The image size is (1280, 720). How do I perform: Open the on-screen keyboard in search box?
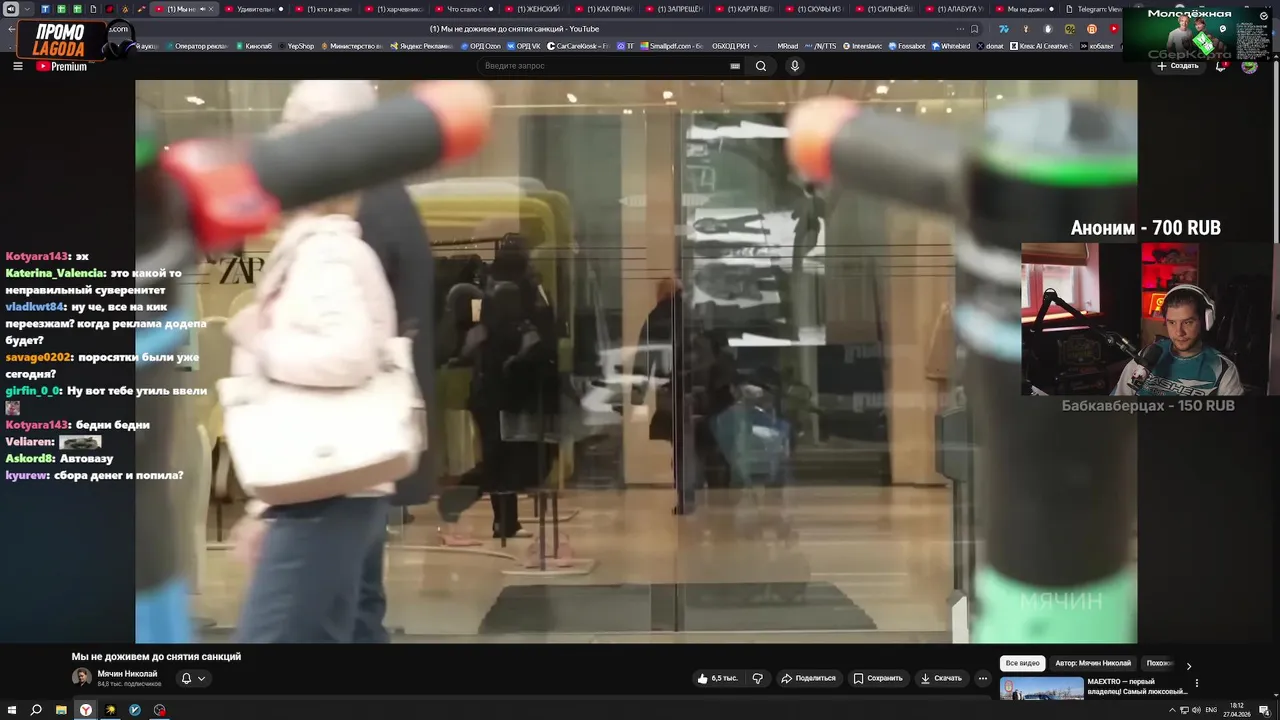735,66
